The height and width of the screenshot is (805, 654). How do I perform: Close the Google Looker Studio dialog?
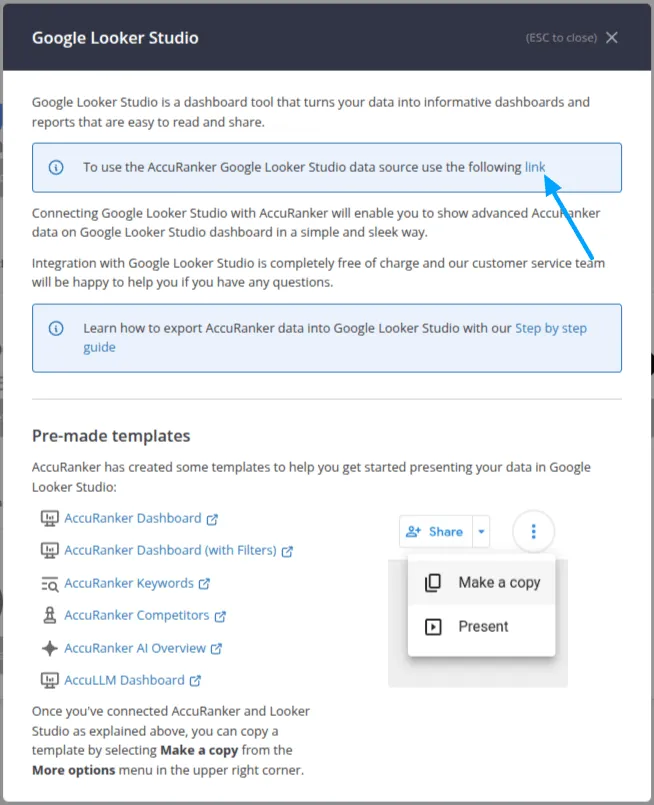pyautogui.click(x=612, y=38)
